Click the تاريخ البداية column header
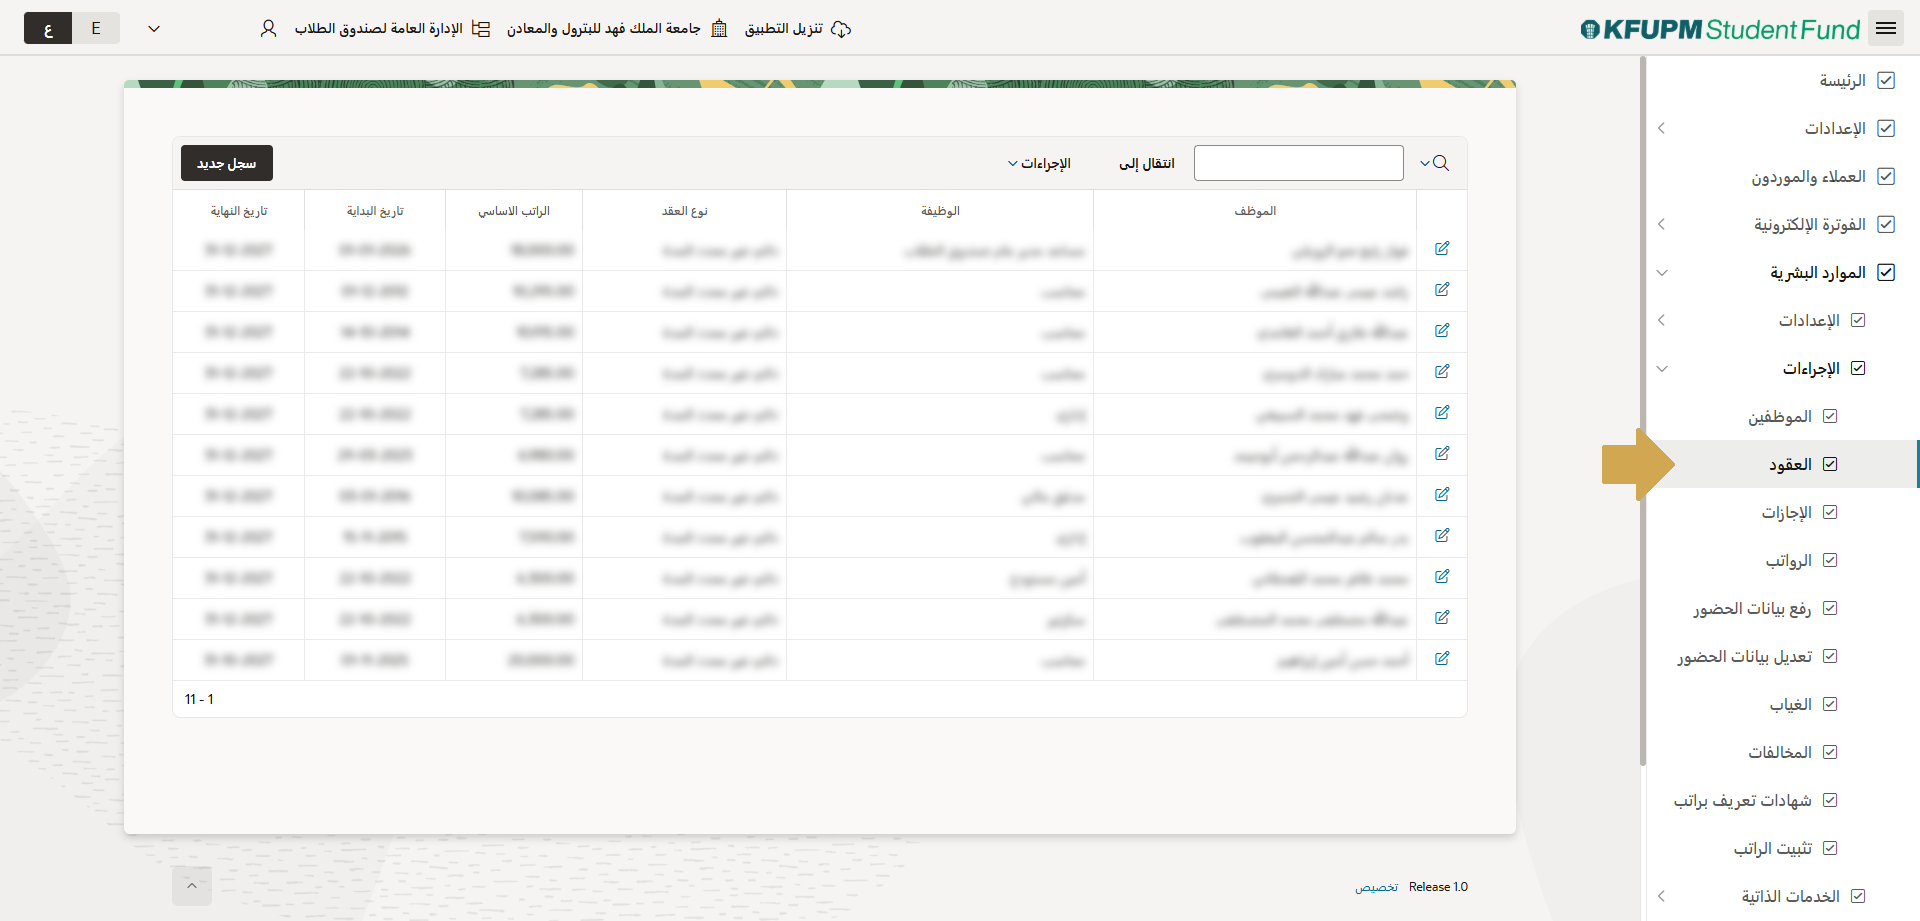Viewport: 1920px width, 921px height. (375, 211)
